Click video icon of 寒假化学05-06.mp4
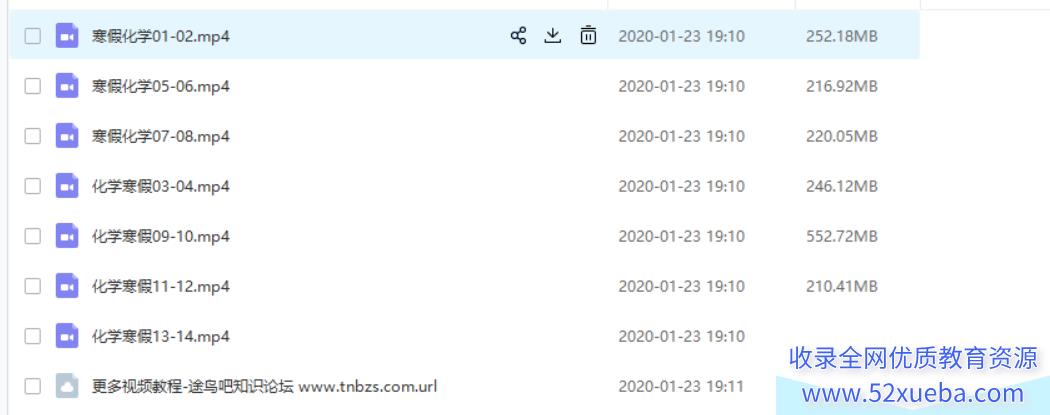This screenshot has width=1050, height=415. coord(67,86)
